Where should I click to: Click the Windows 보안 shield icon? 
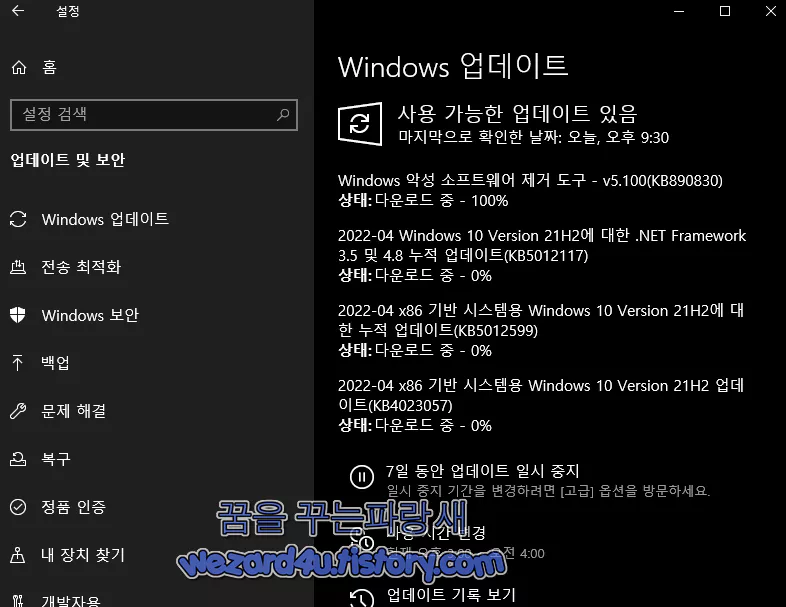(18, 315)
